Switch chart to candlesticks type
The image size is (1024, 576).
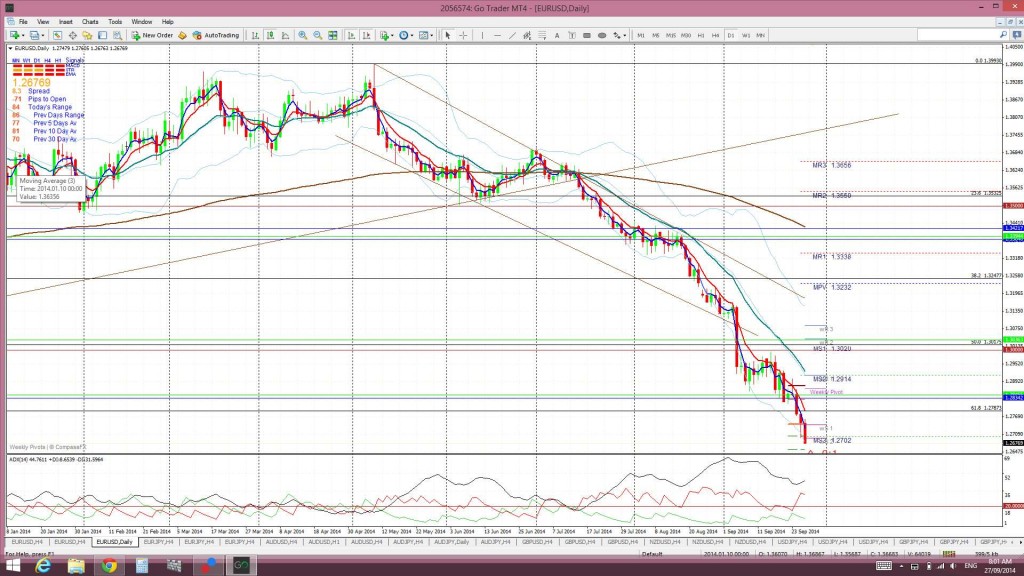(x=270, y=35)
